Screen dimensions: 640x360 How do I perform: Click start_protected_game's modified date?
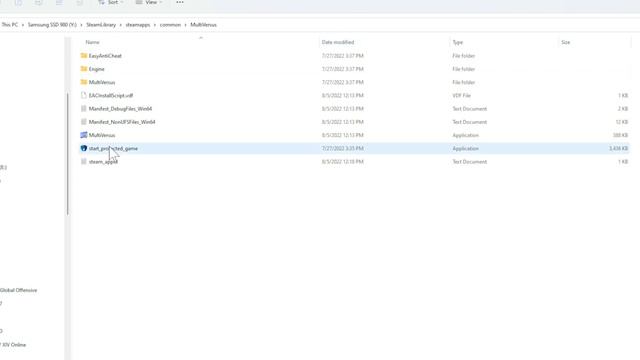click(x=342, y=148)
